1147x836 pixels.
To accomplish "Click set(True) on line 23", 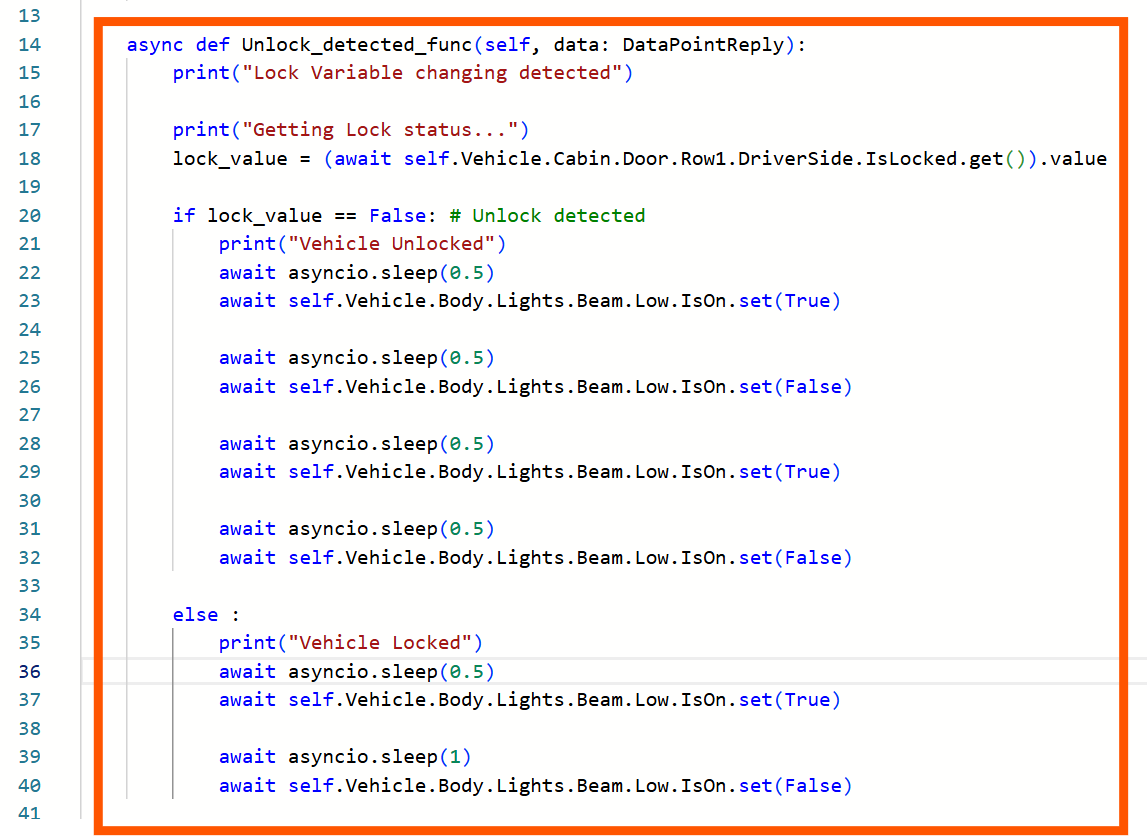I will point(789,301).
